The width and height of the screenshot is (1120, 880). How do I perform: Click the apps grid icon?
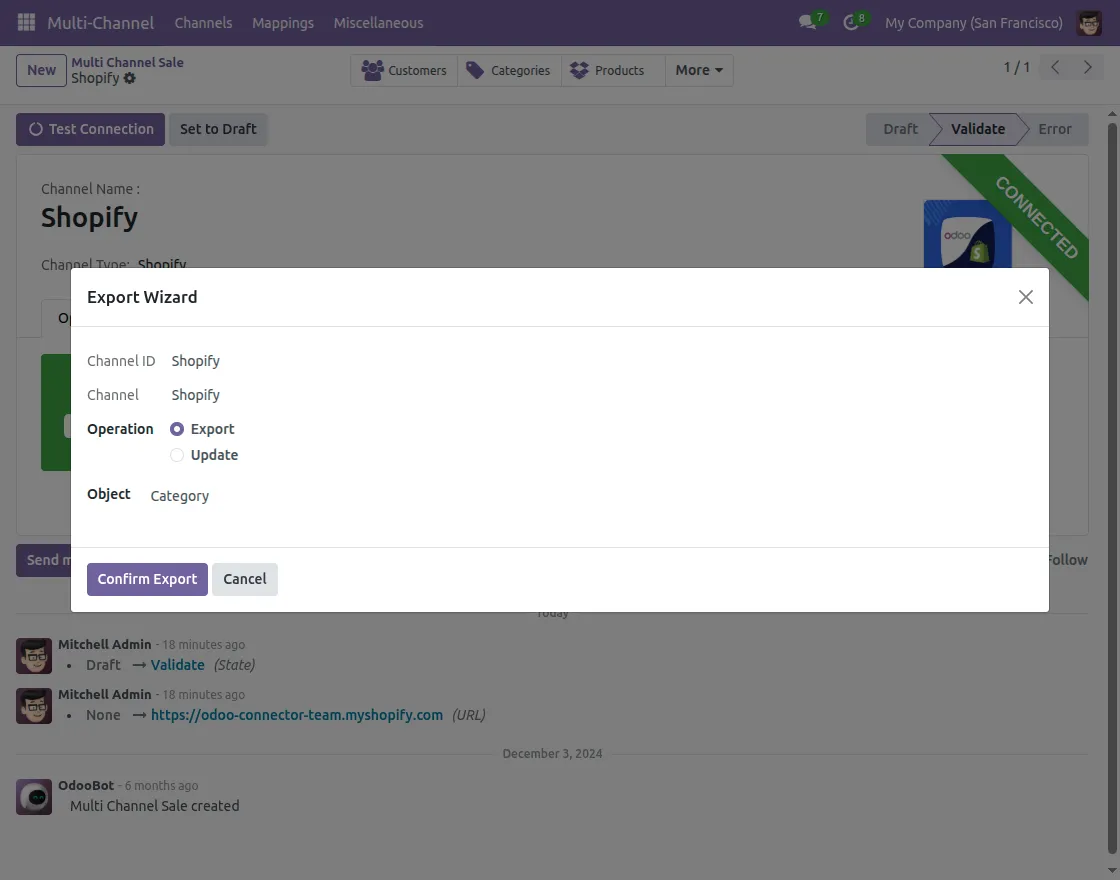(25, 22)
